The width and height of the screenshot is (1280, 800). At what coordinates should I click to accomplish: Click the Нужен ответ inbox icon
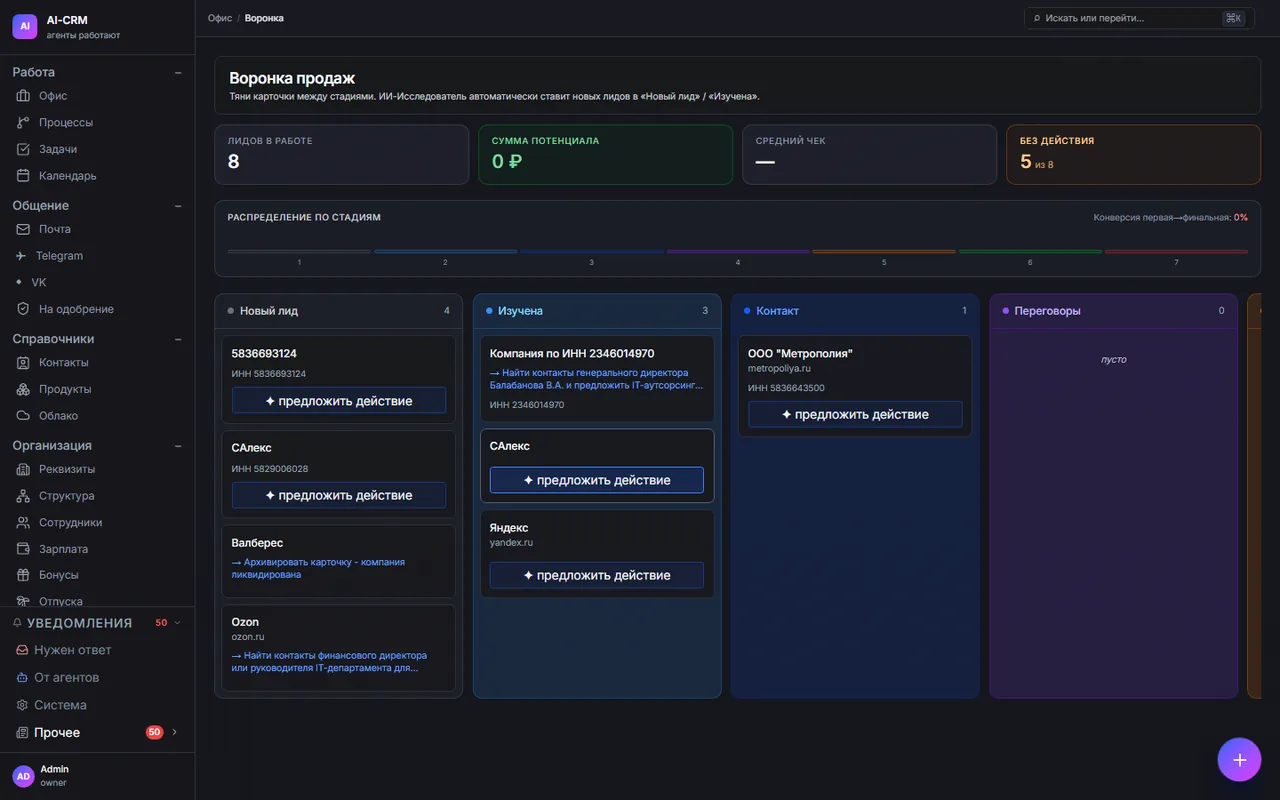(21, 650)
